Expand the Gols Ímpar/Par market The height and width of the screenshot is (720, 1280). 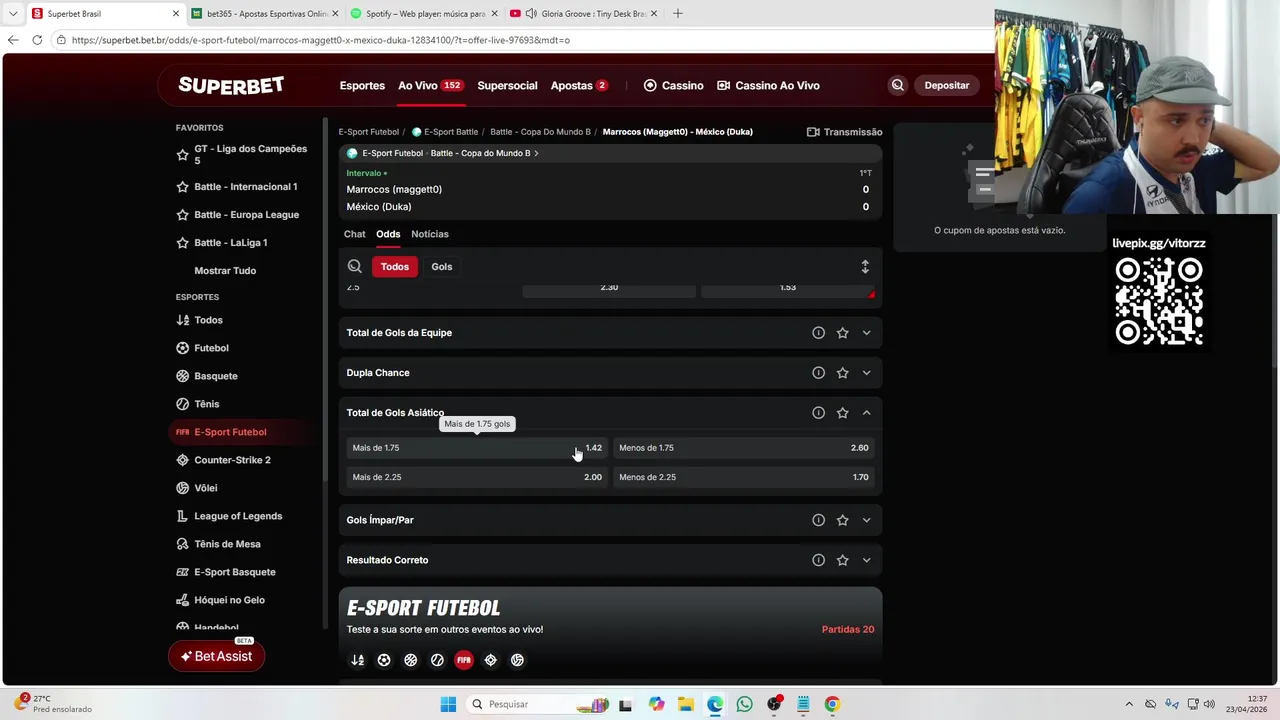tap(866, 520)
